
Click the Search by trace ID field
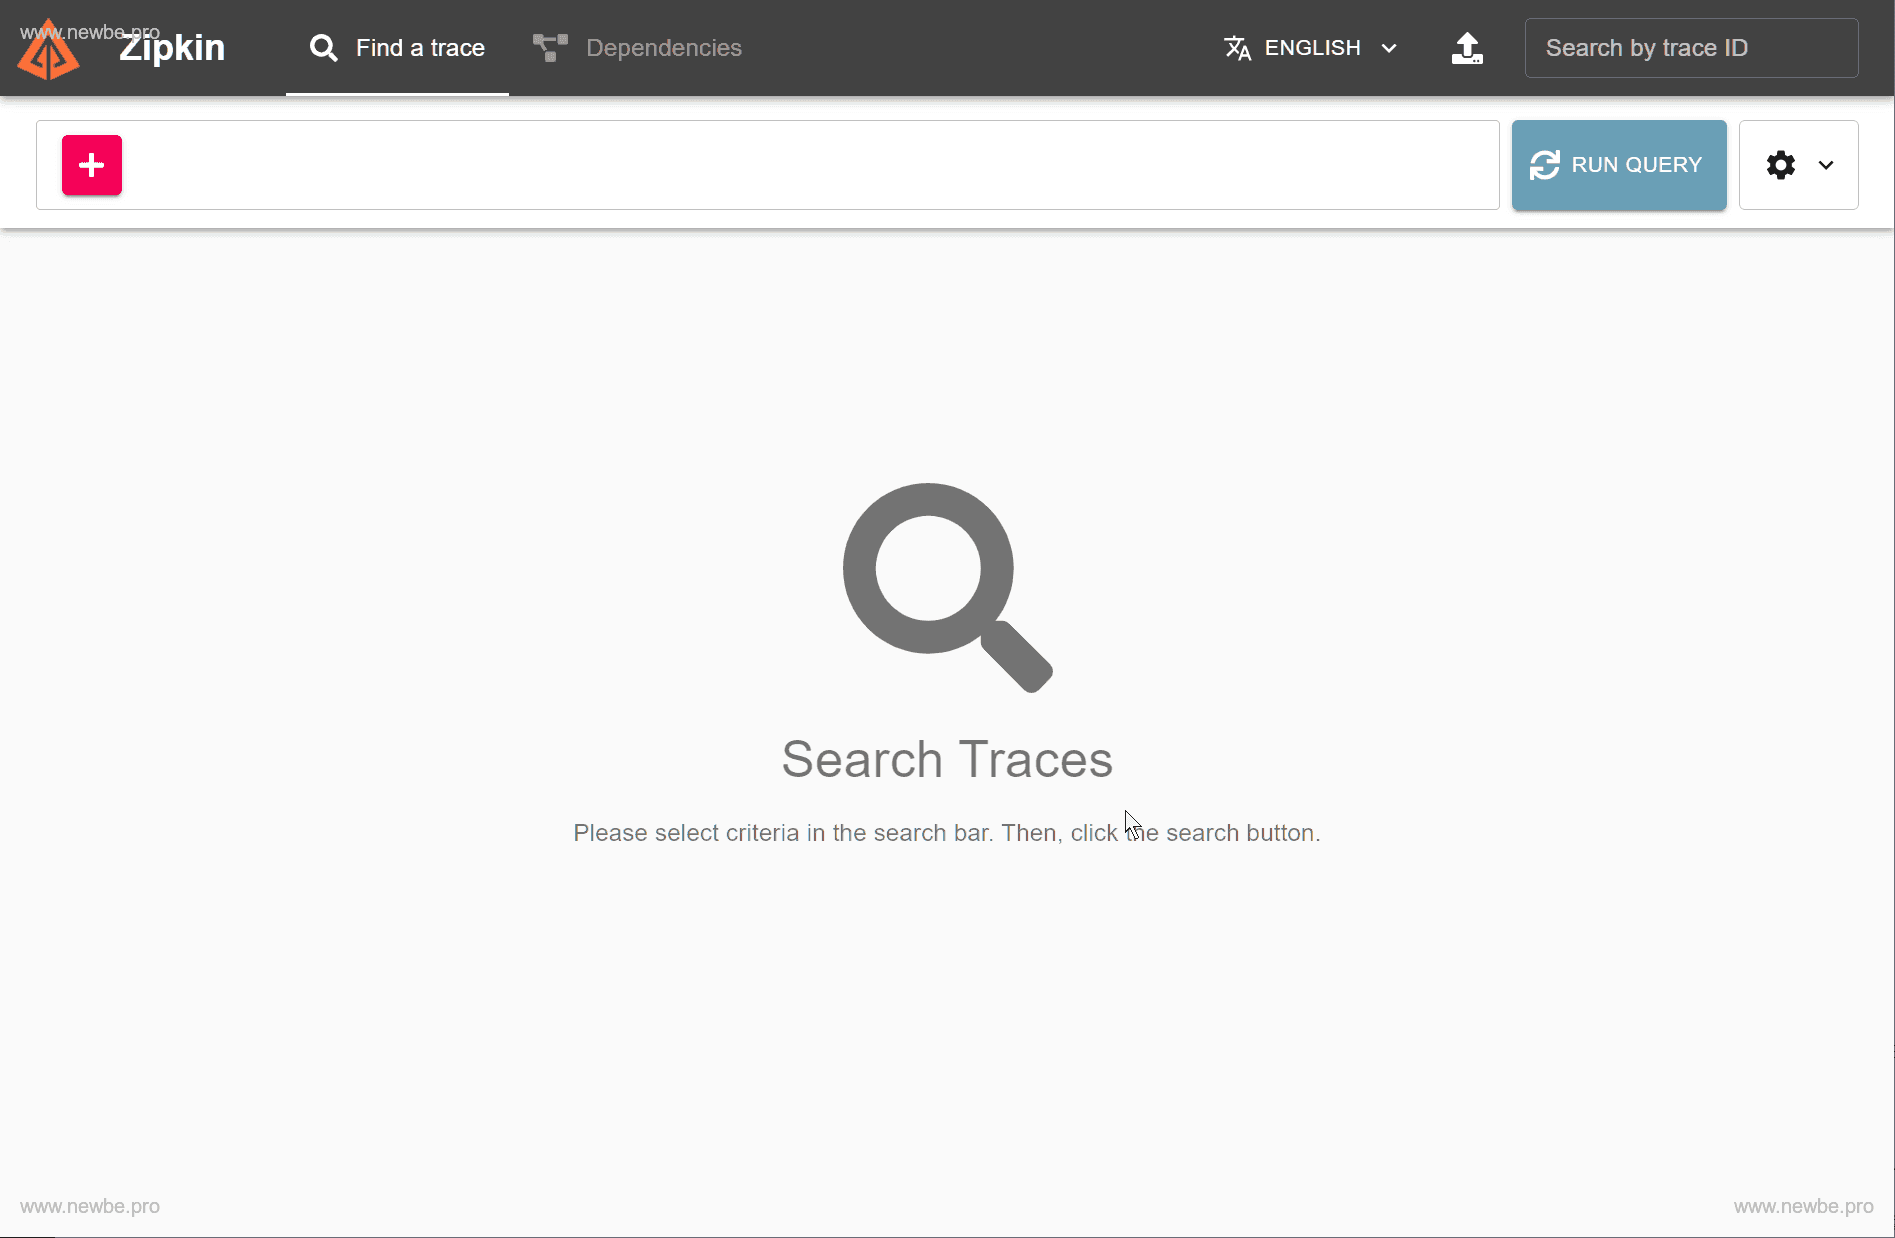click(1690, 47)
